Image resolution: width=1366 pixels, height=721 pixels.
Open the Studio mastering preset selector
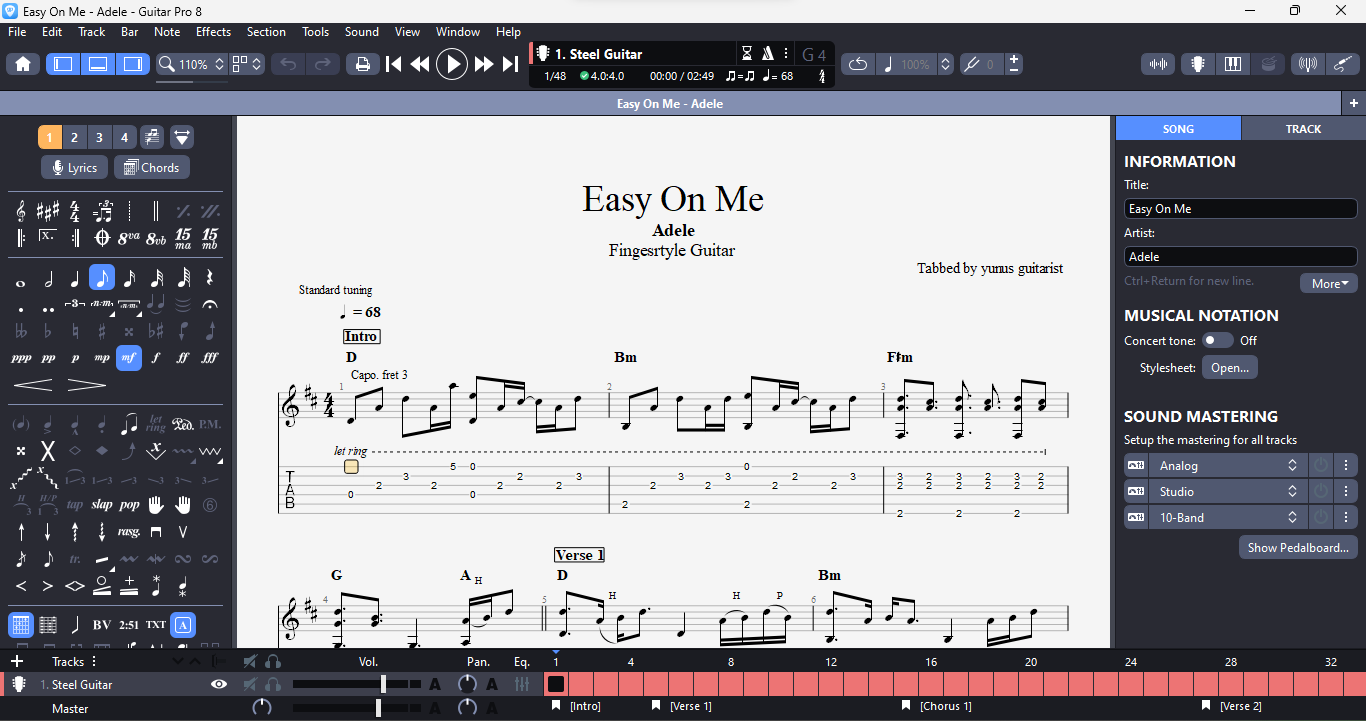[1226, 492]
